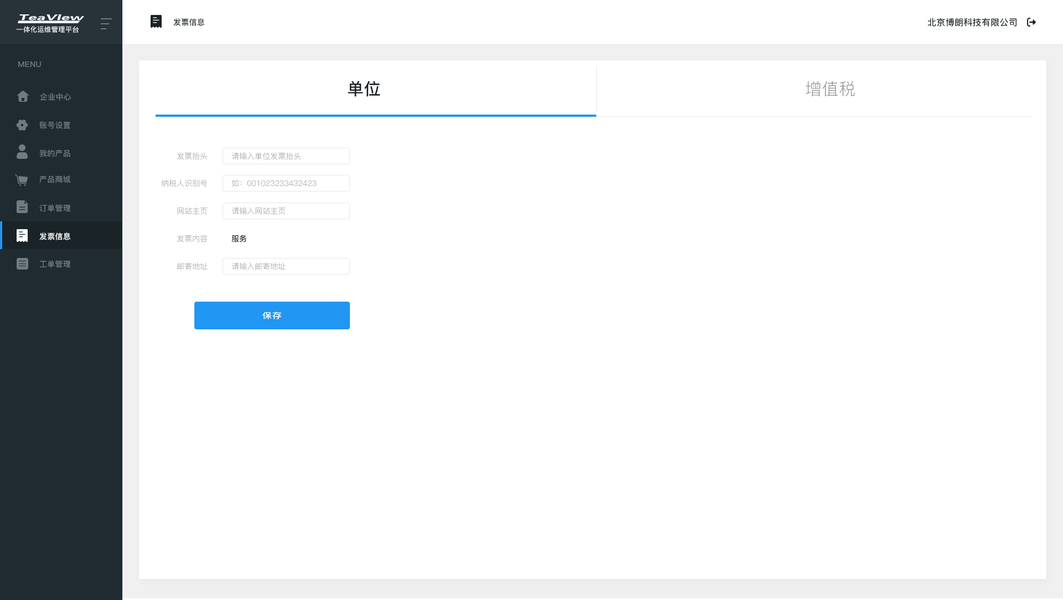
Task: Click company name 北京博朗科技有限公司
Action: (x=972, y=22)
